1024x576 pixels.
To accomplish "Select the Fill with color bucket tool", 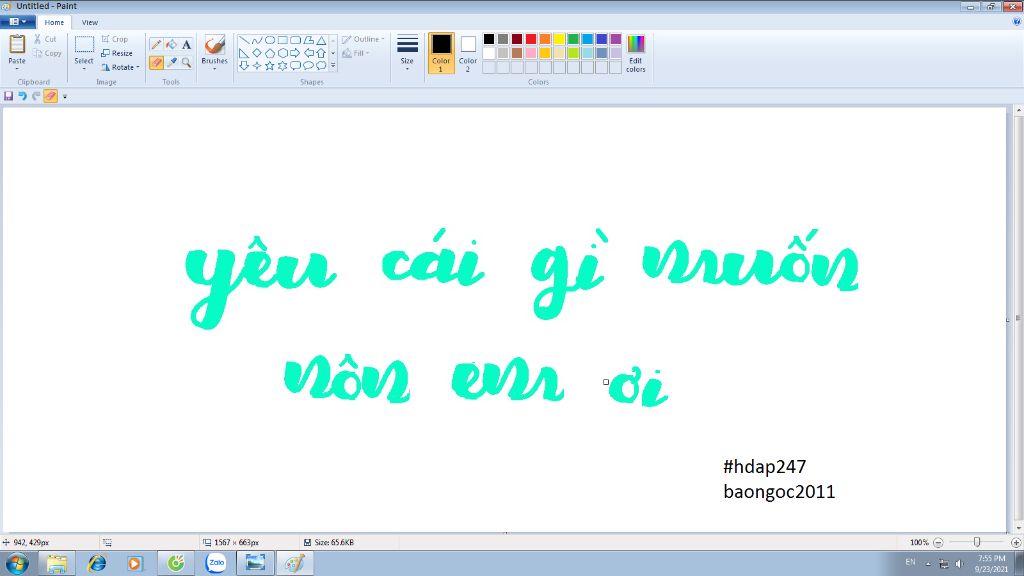I will [x=171, y=45].
